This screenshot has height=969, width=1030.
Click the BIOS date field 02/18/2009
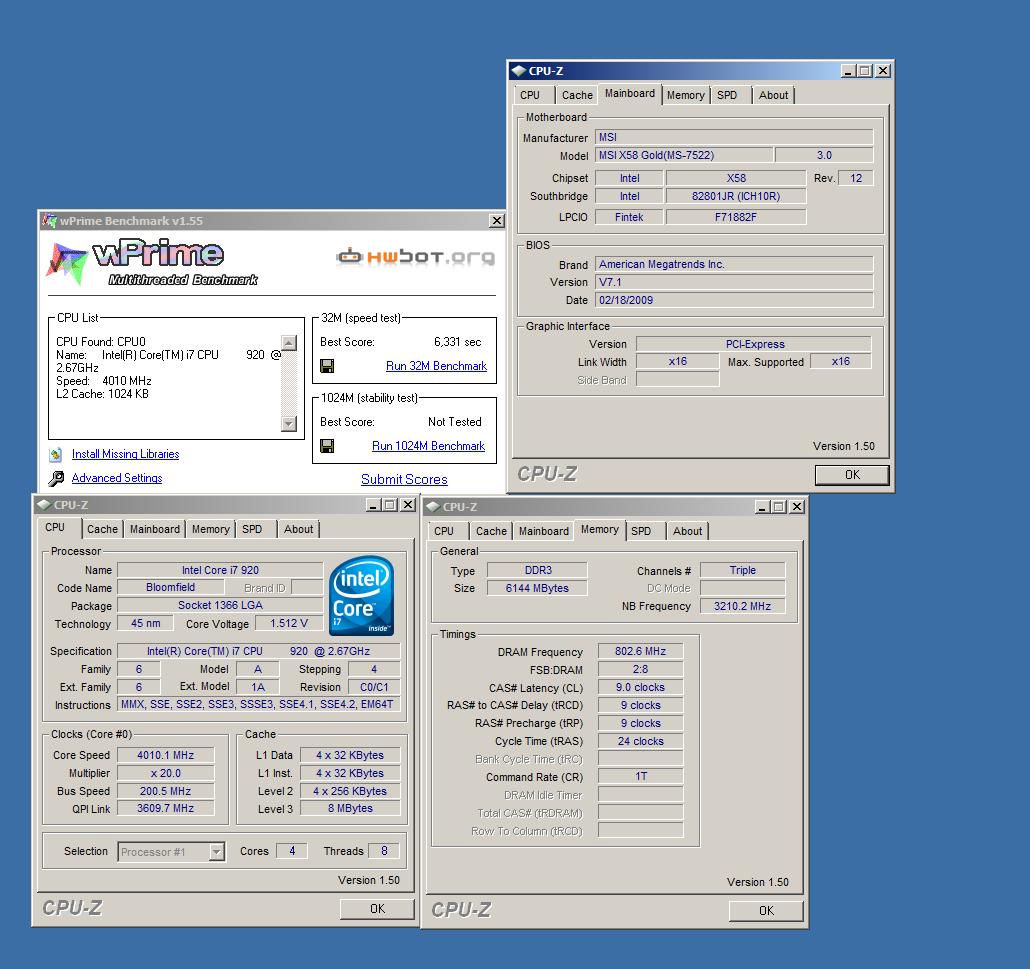[x=734, y=300]
